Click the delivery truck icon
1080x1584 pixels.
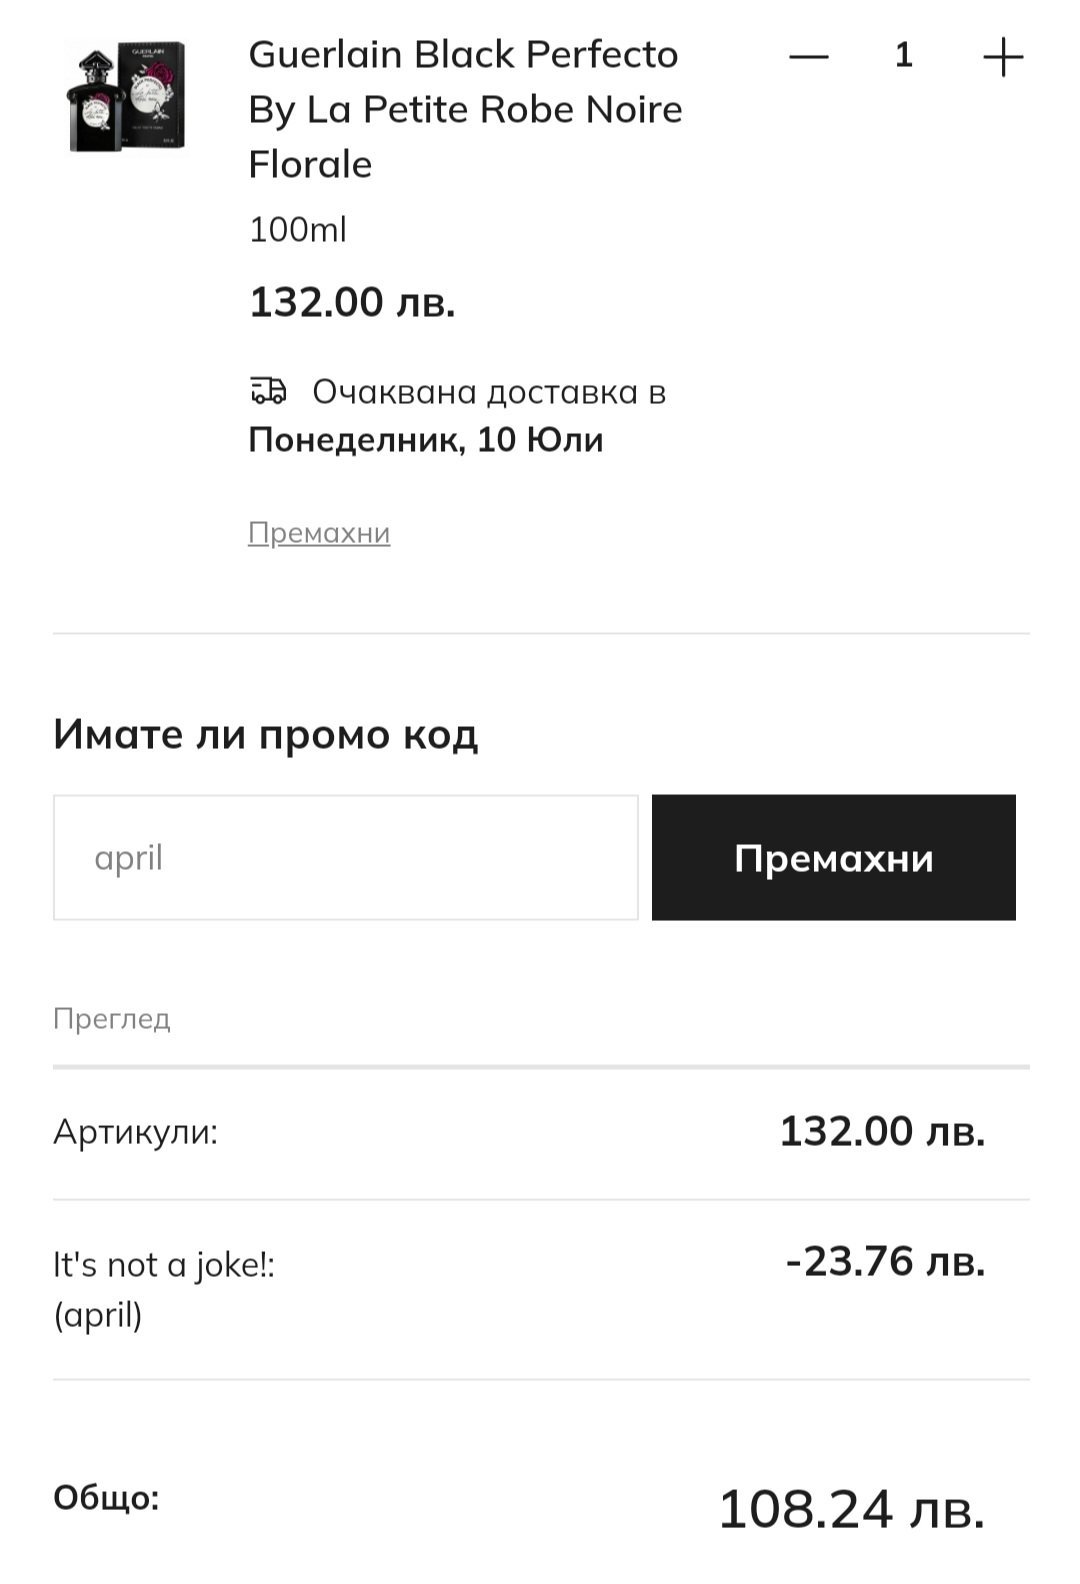[268, 390]
